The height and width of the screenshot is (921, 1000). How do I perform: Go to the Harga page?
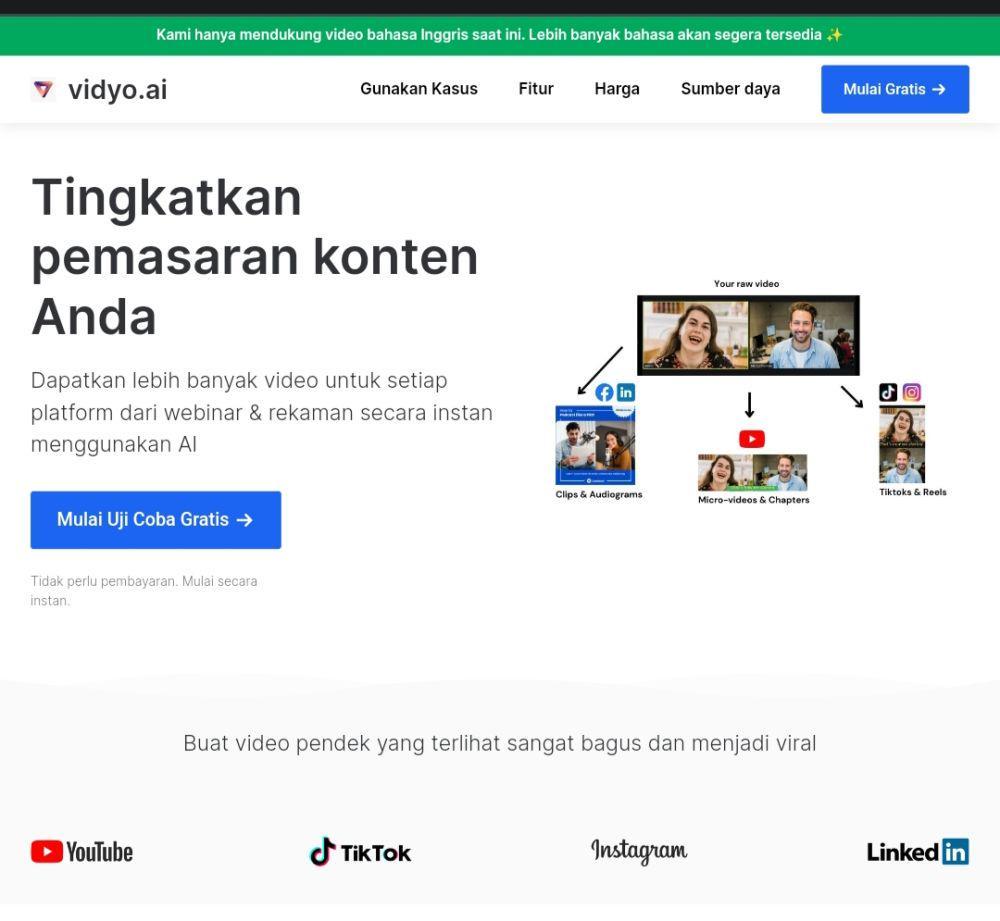617,89
